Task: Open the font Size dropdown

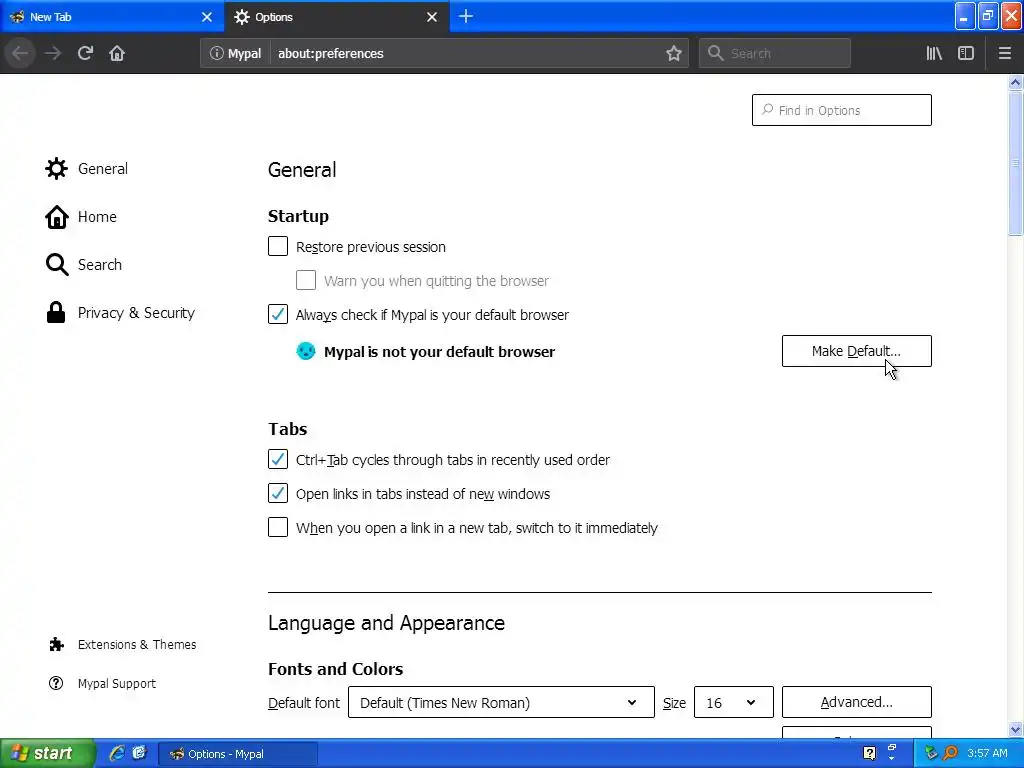Action: 733,702
